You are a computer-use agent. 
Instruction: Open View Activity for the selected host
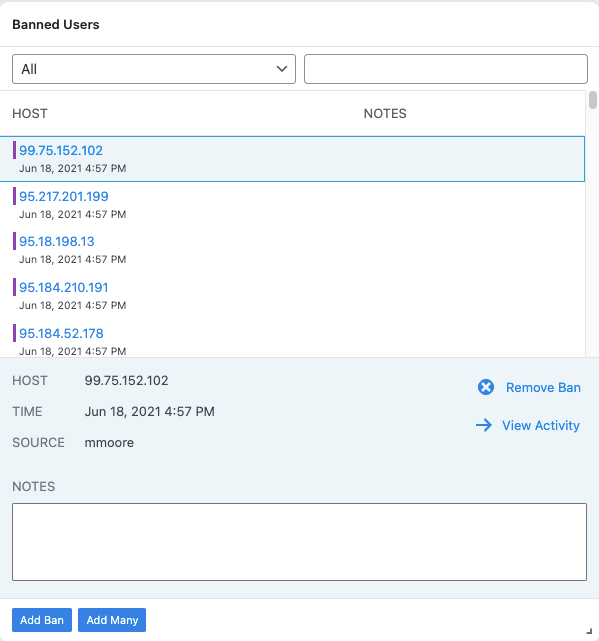click(x=541, y=426)
